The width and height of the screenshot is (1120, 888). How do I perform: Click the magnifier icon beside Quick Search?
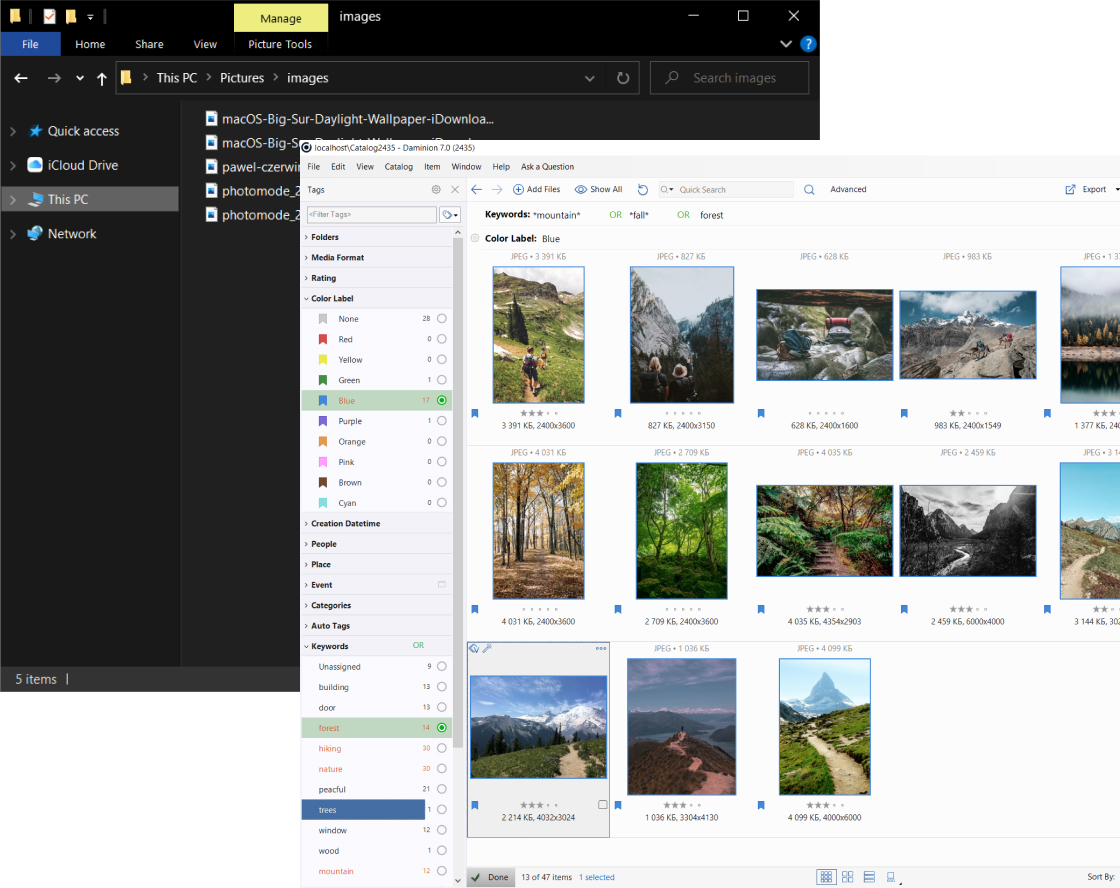tap(809, 189)
